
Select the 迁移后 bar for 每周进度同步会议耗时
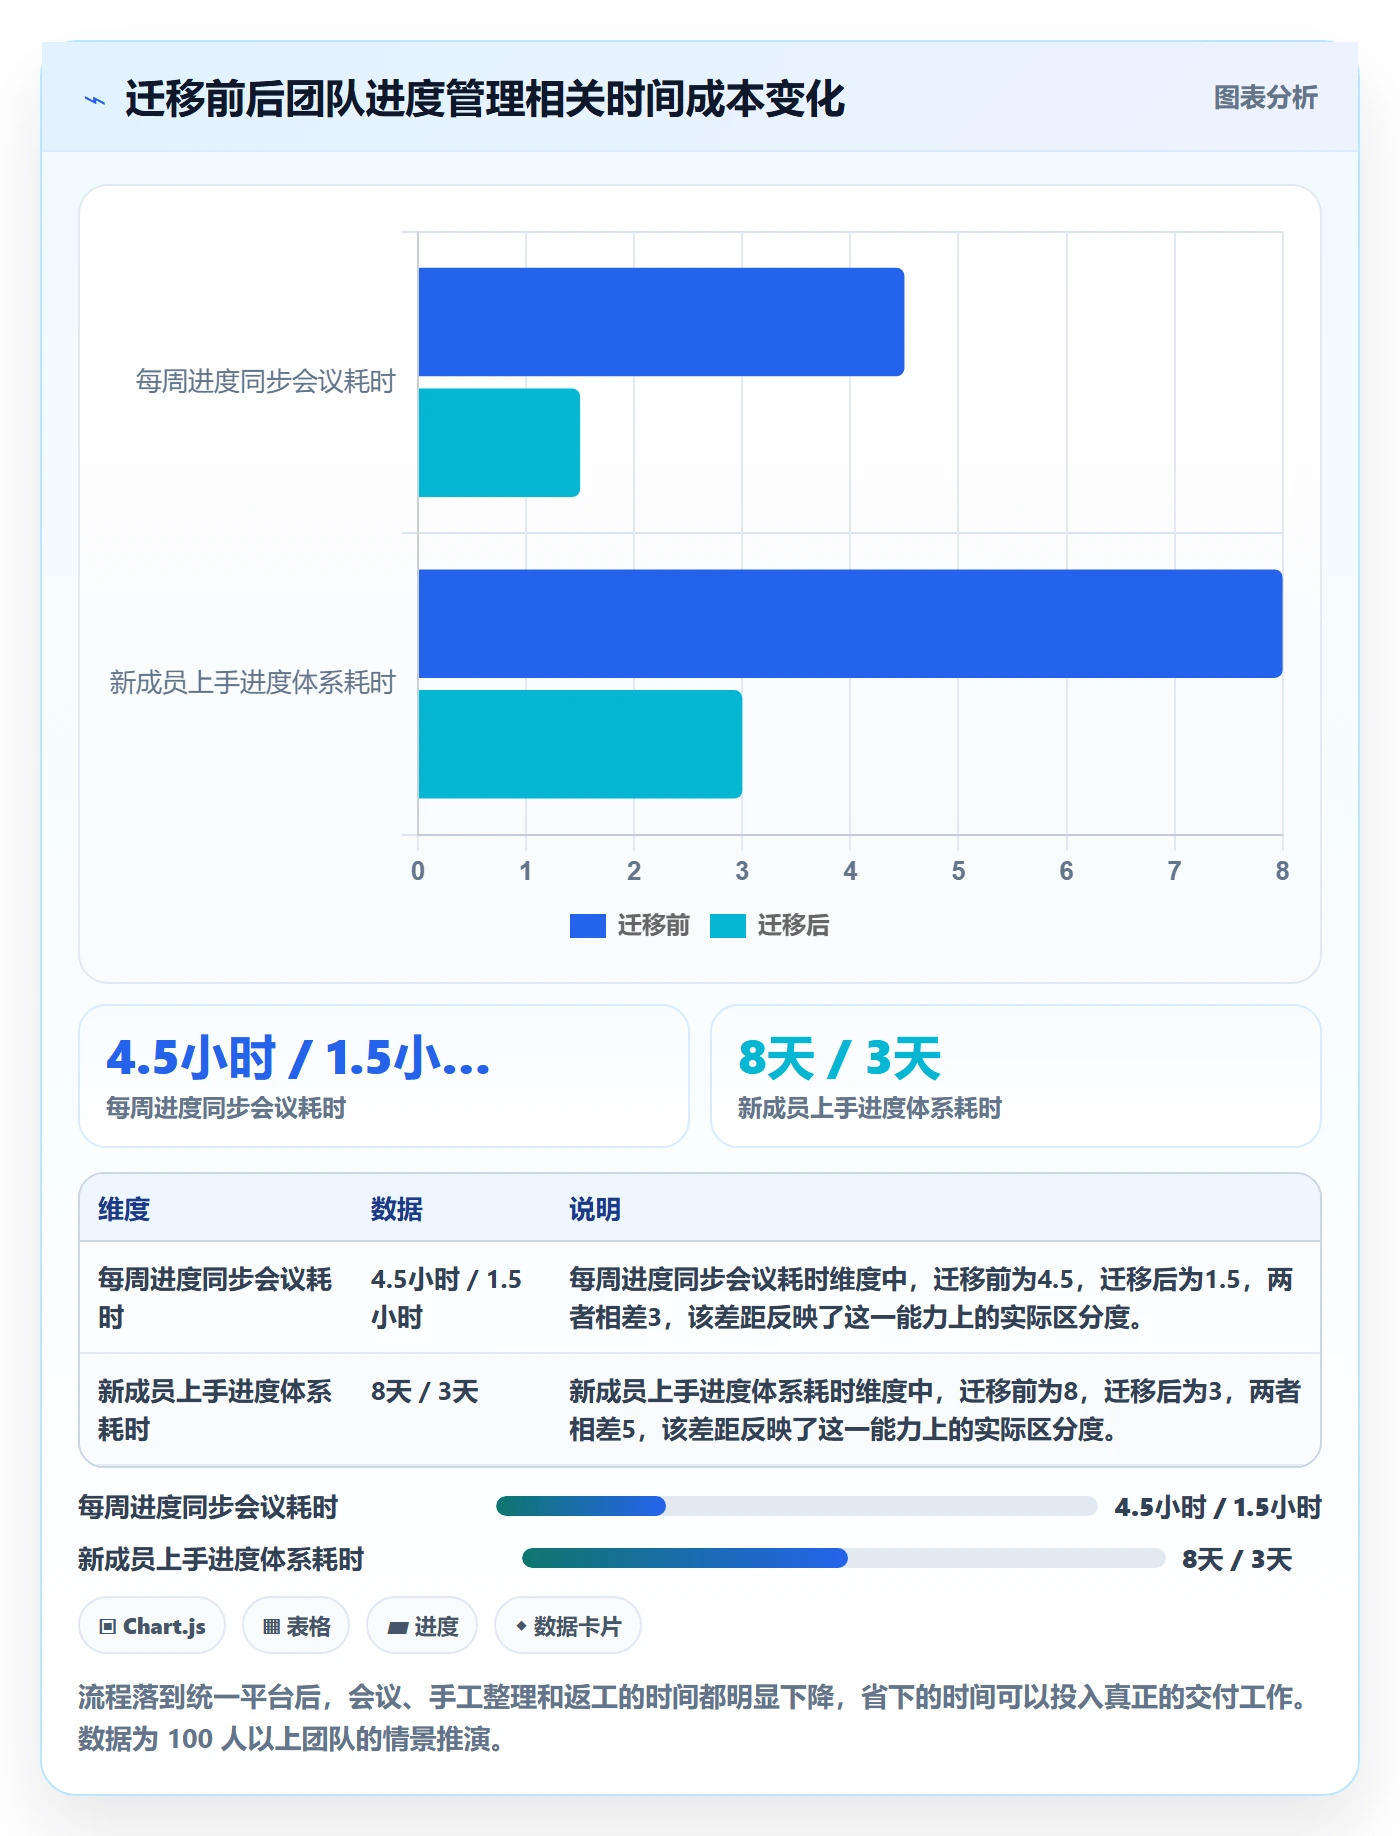point(499,443)
